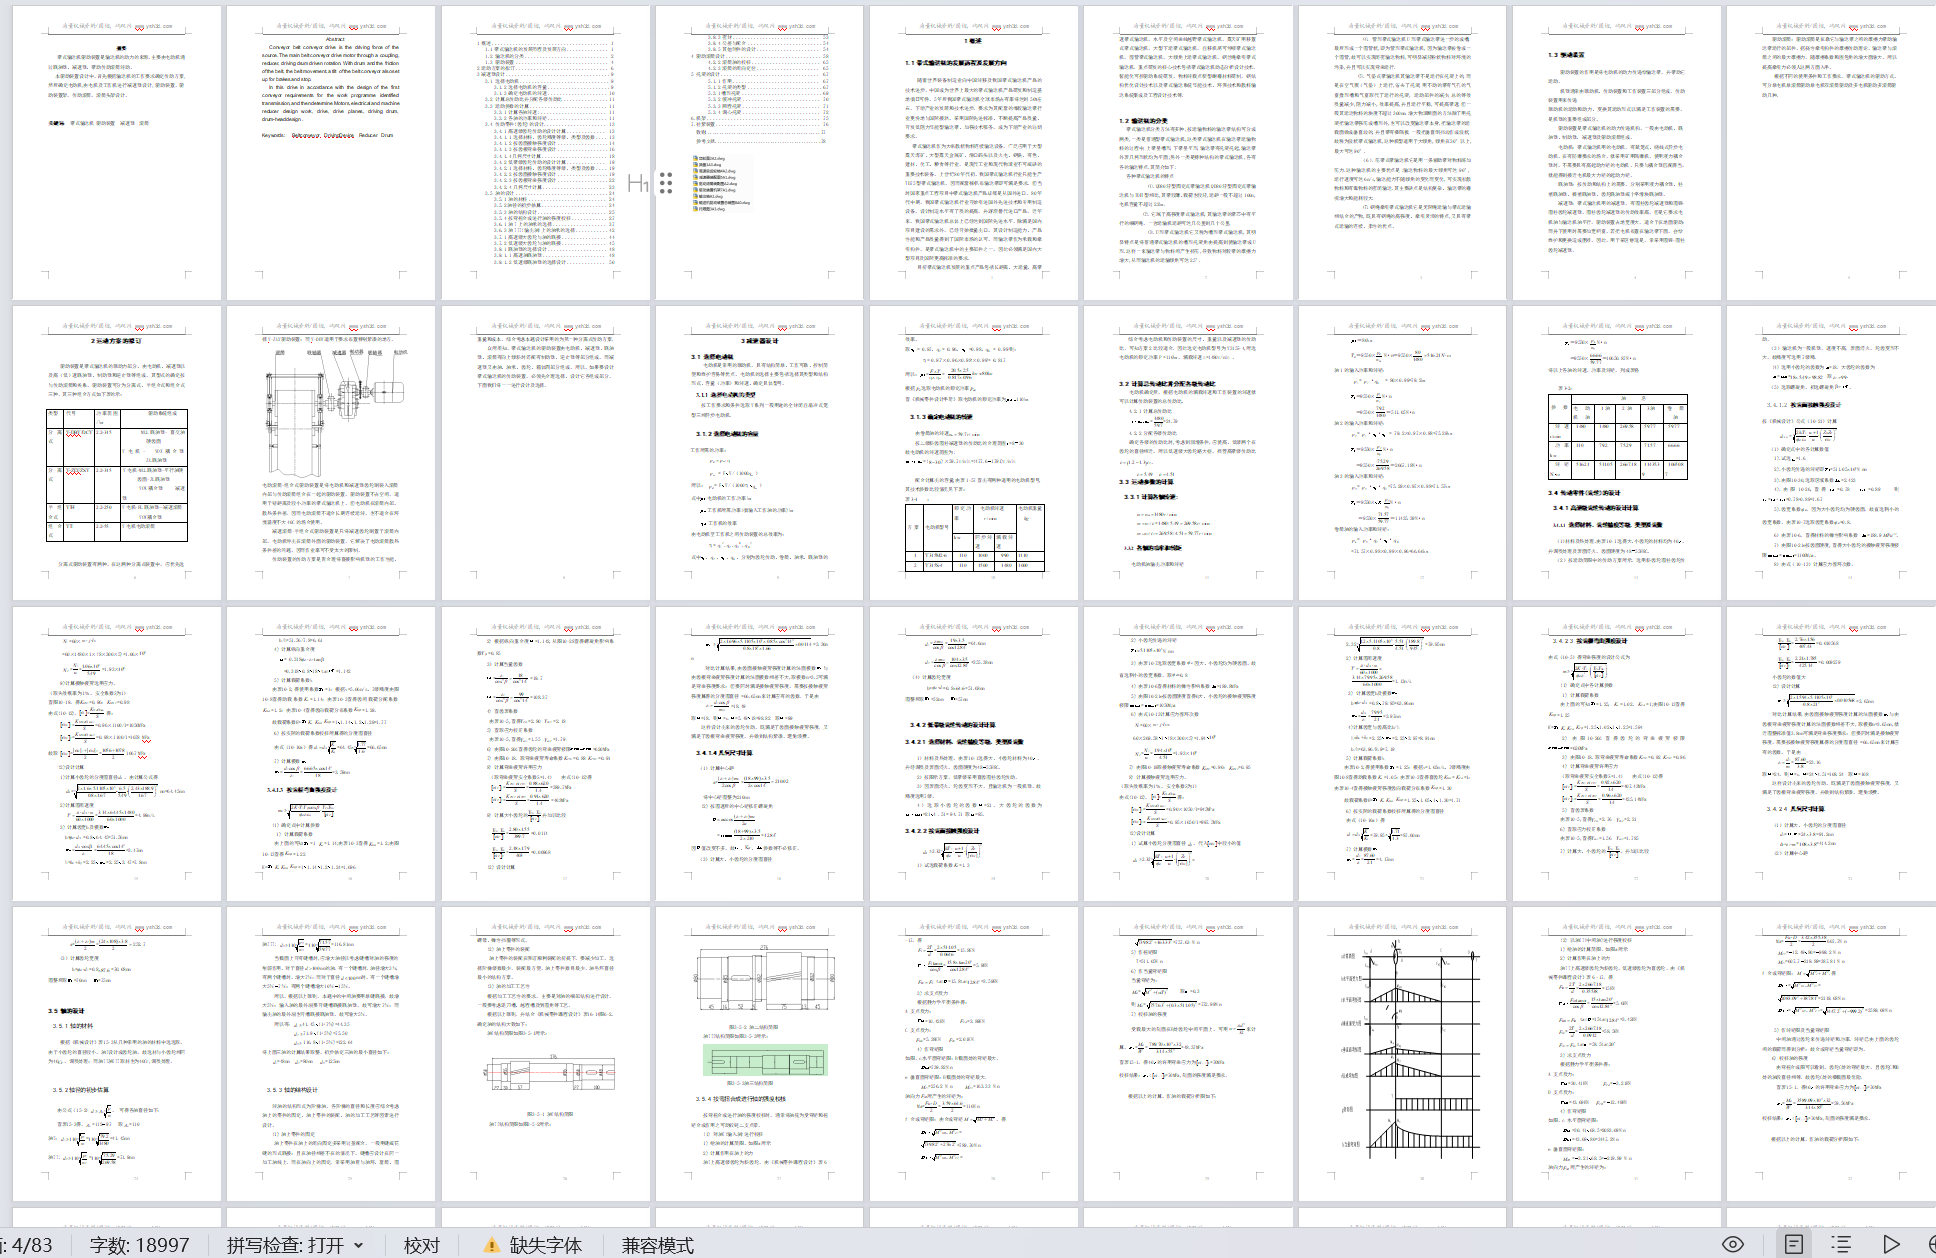Click the 3.5 轴的设计 heading page
This screenshot has height=1258, width=1936.
click(x=116, y=1053)
